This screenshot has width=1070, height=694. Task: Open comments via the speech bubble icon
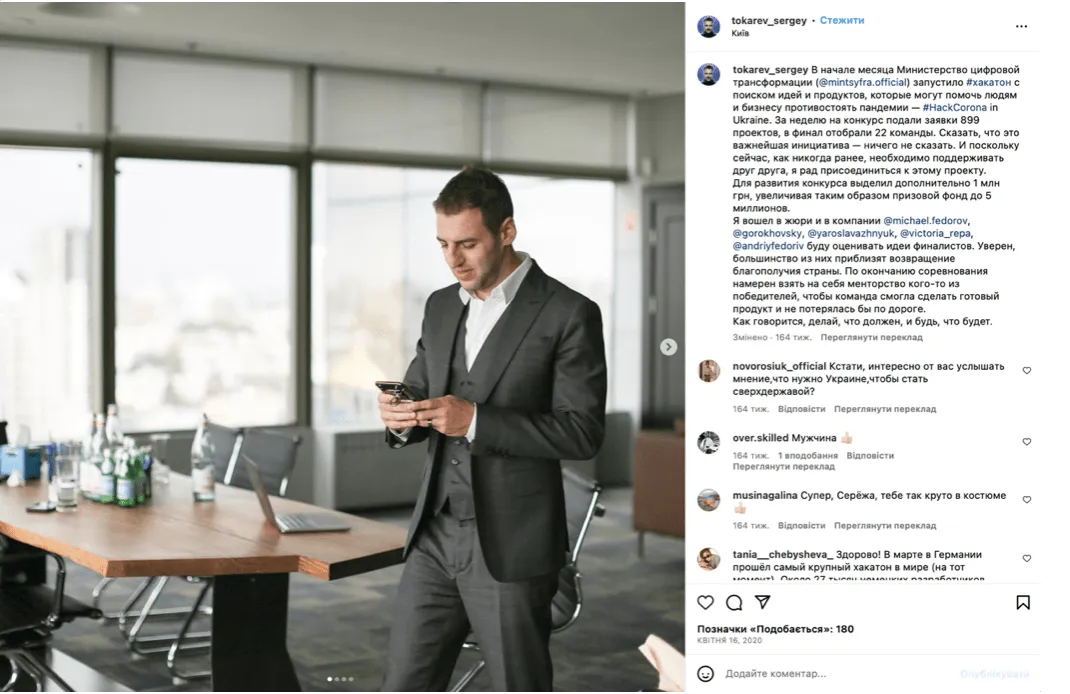[x=734, y=603]
